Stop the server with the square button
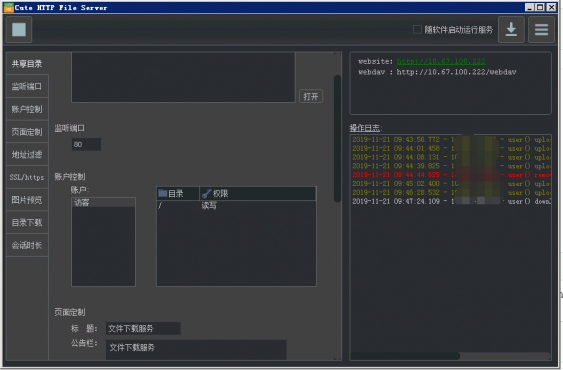The width and height of the screenshot is (563, 370). [x=19, y=29]
